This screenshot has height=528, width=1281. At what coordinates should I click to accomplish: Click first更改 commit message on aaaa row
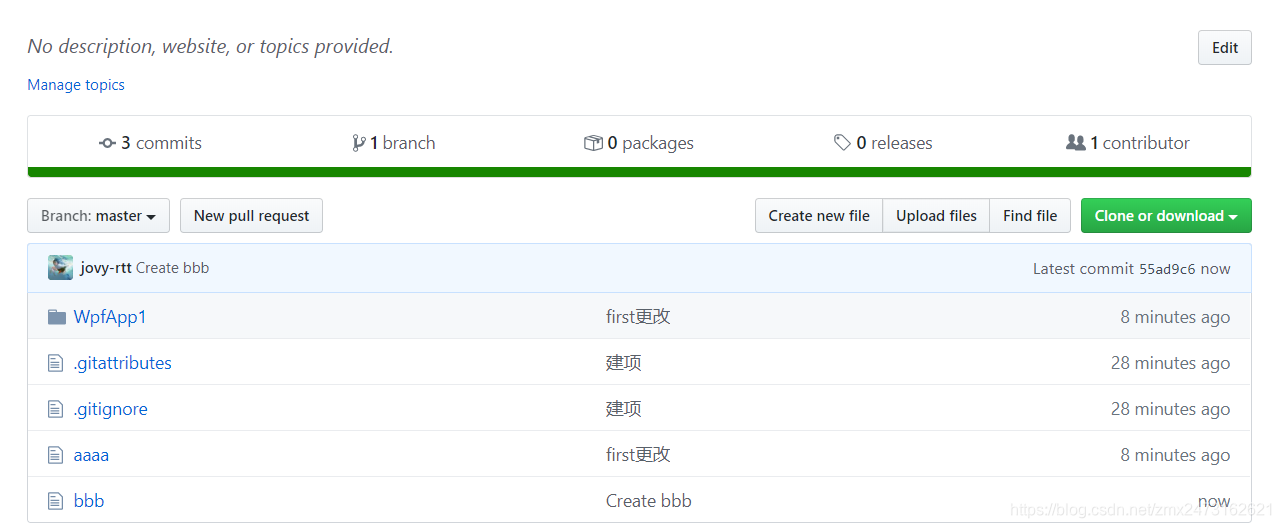click(638, 455)
